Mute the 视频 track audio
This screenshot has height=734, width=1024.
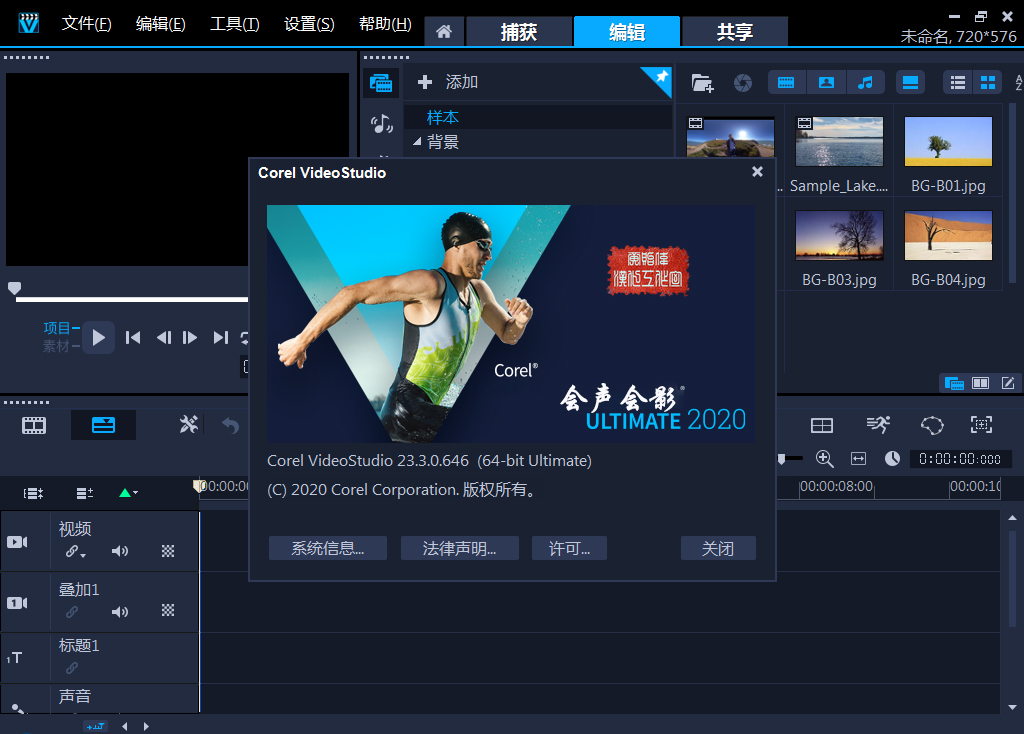click(120, 551)
